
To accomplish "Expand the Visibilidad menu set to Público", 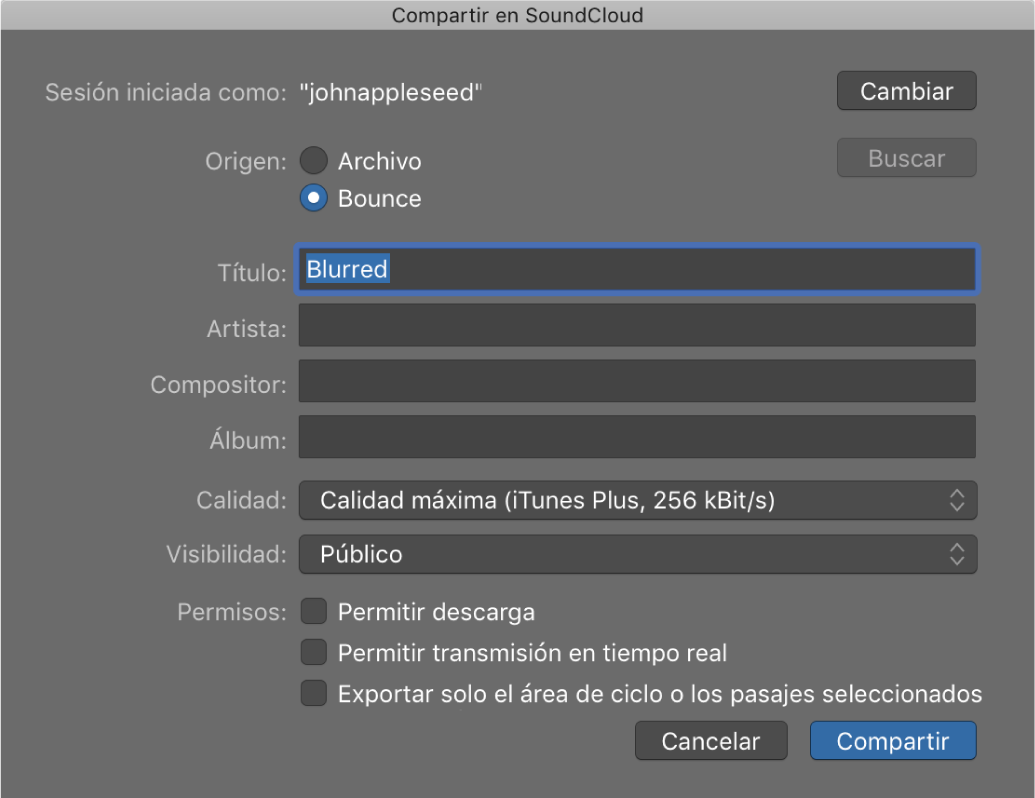I will (x=637, y=554).
